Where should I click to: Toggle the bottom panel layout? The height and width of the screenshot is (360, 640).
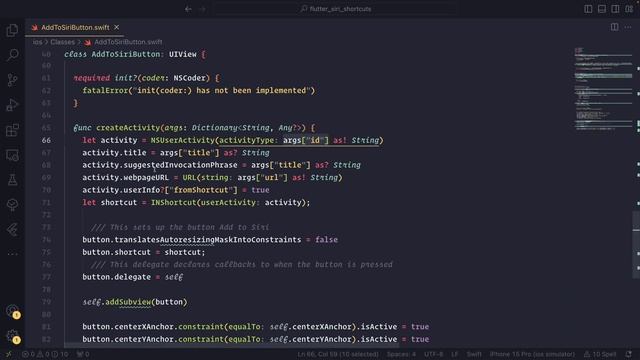(602, 9)
